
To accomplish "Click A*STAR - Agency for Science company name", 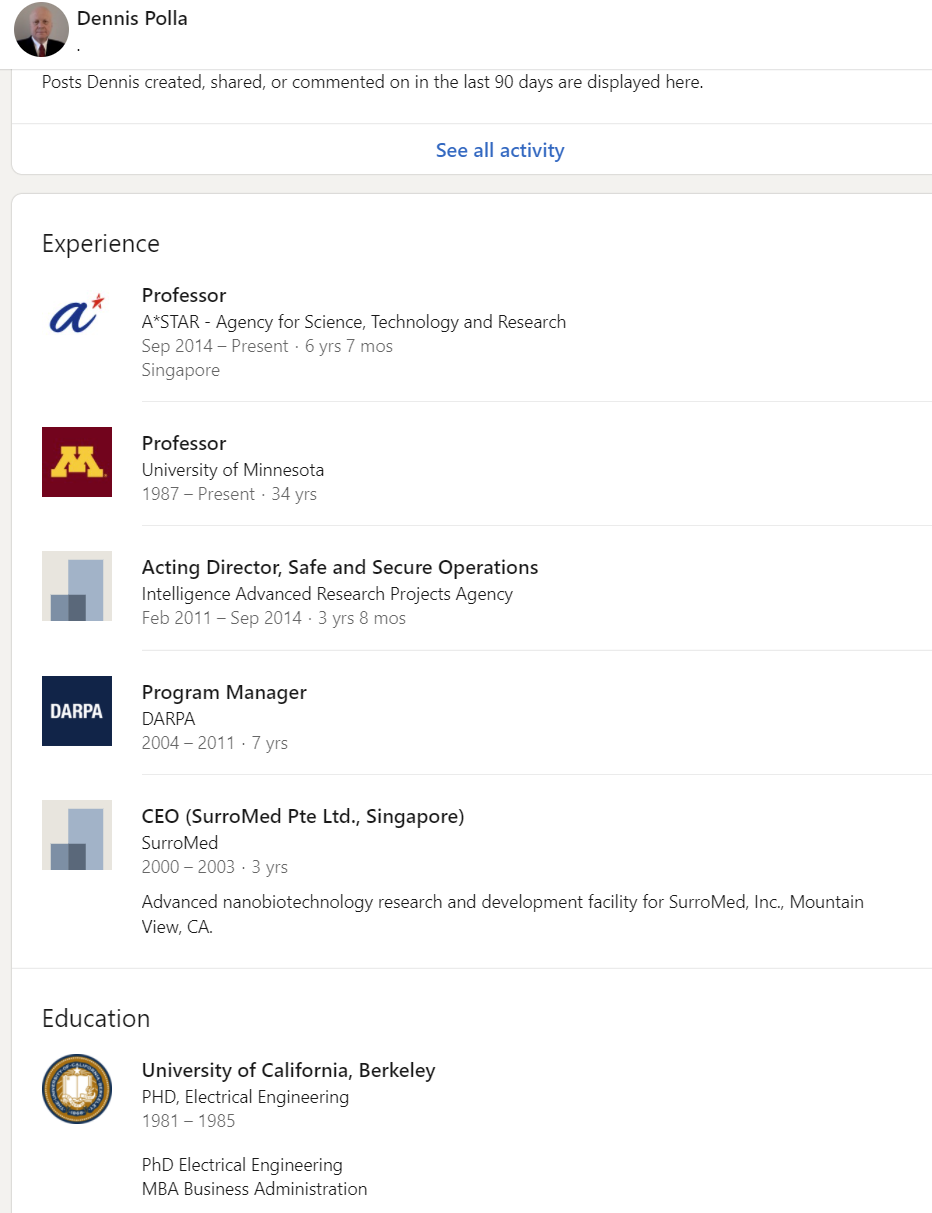I will 353,322.
